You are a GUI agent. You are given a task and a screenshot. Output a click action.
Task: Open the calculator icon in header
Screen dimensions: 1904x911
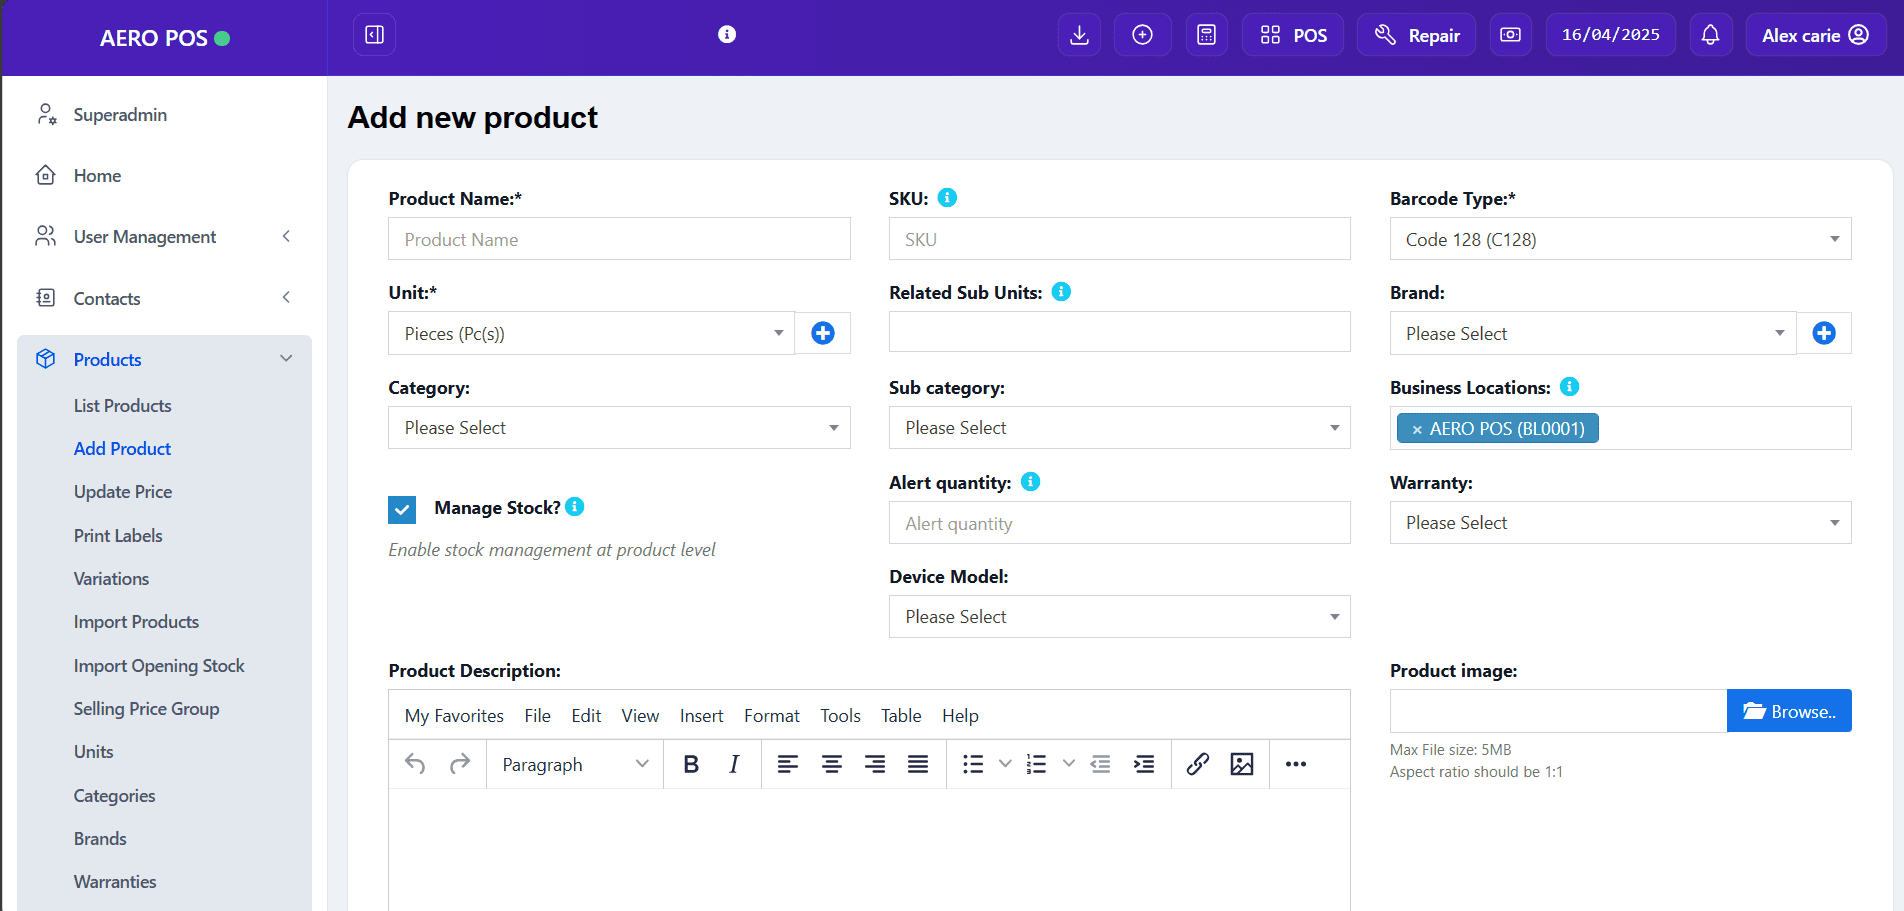pyautogui.click(x=1206, y=35)
